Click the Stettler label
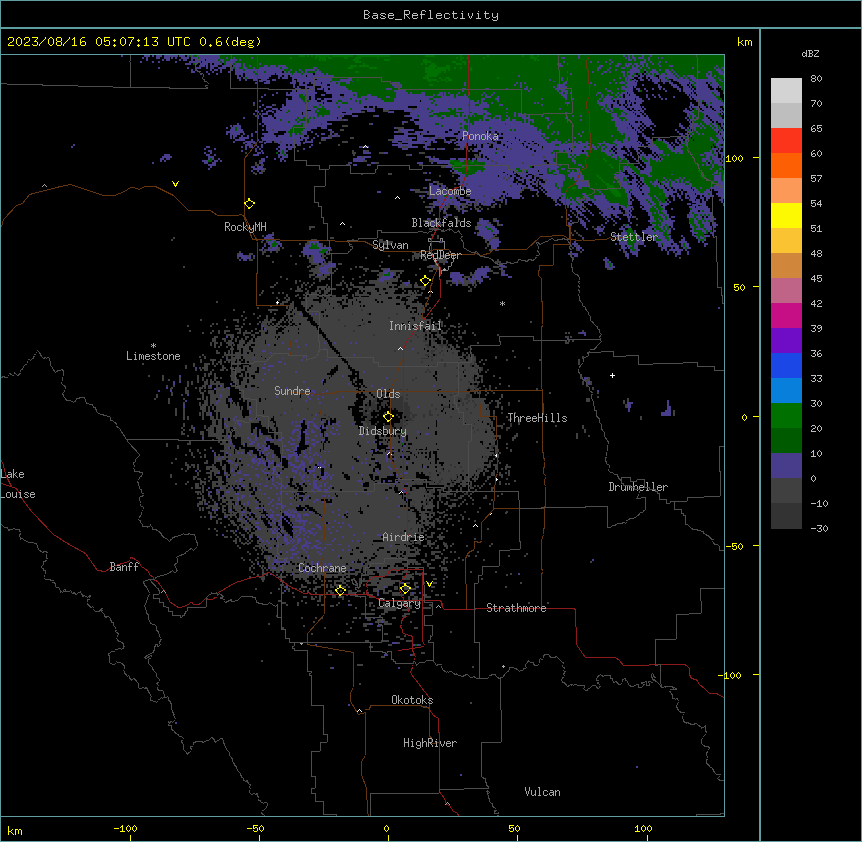The image size is (862, 842). coord(634,237)
